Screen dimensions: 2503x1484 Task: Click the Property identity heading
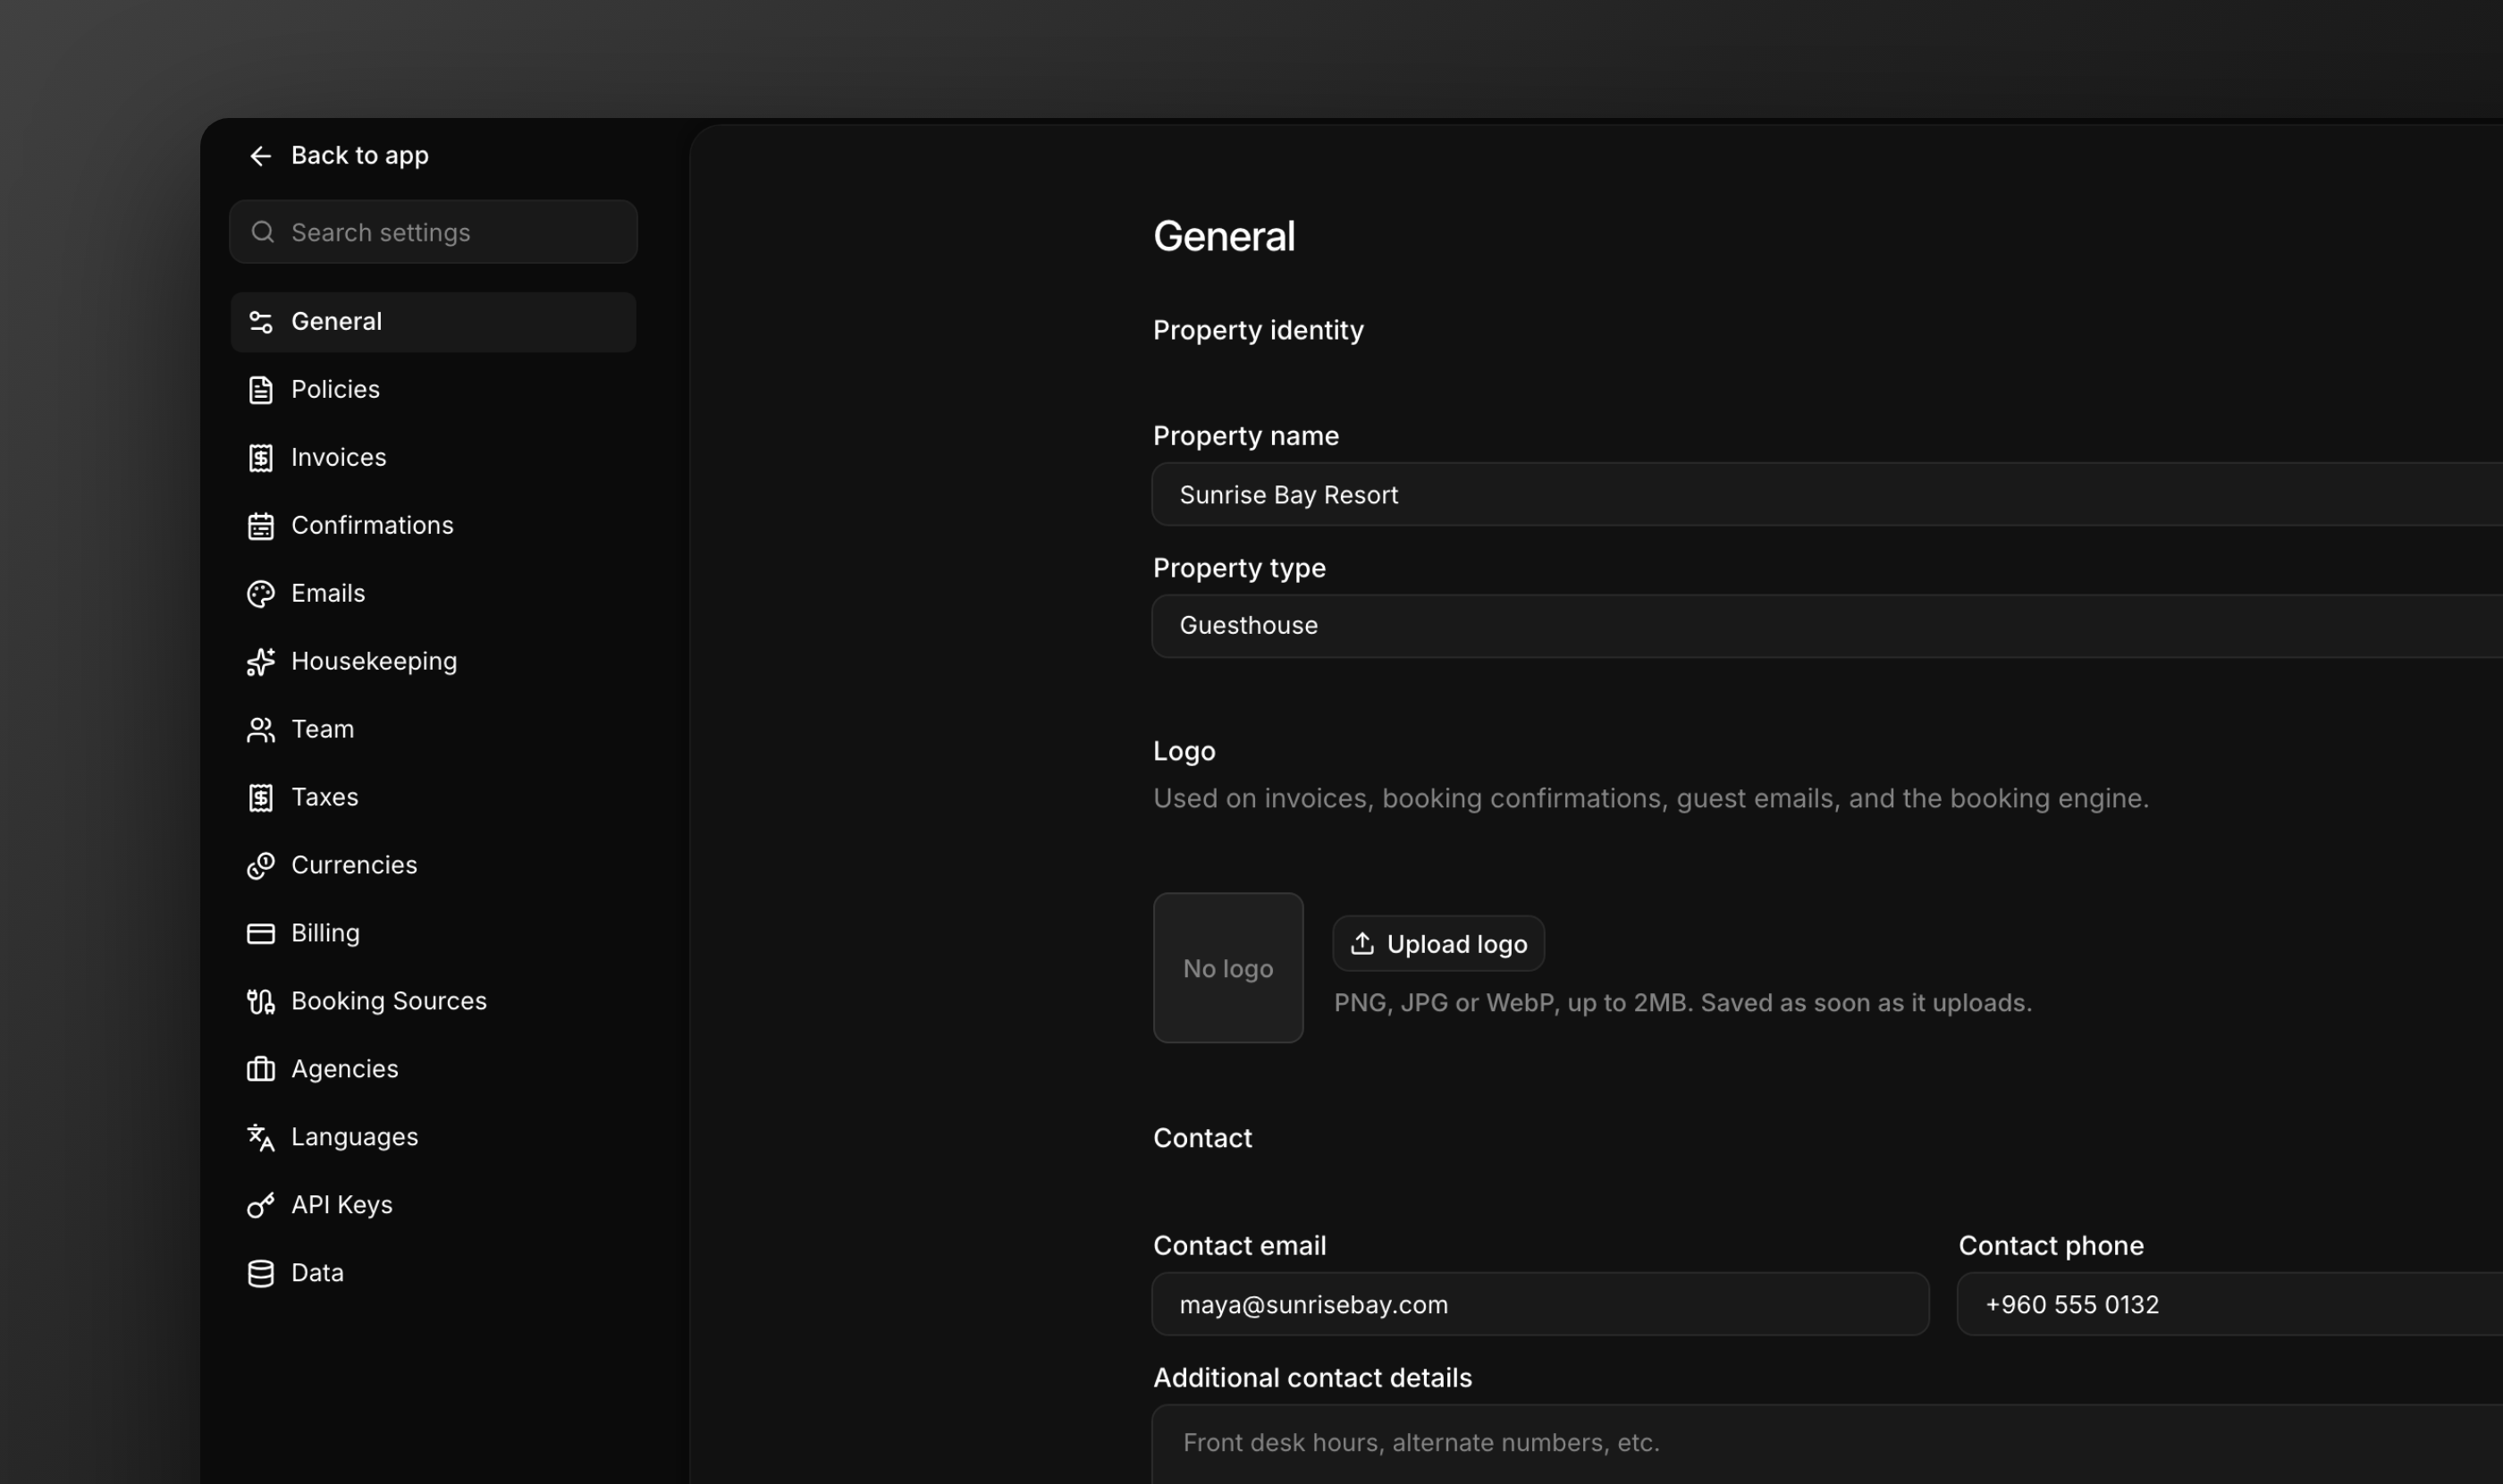coord(1258,331)
